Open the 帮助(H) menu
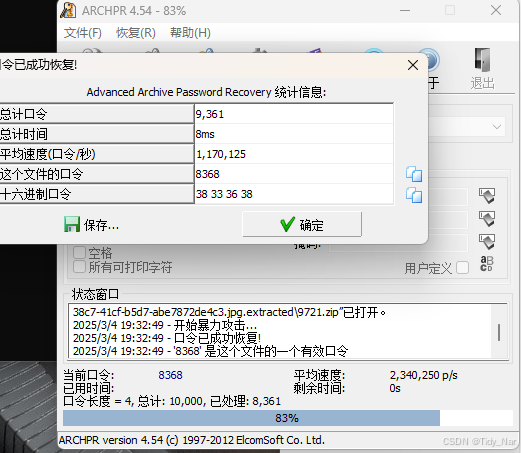The width and height of the screenshot is (521, 453). click(x=190, y=33)
